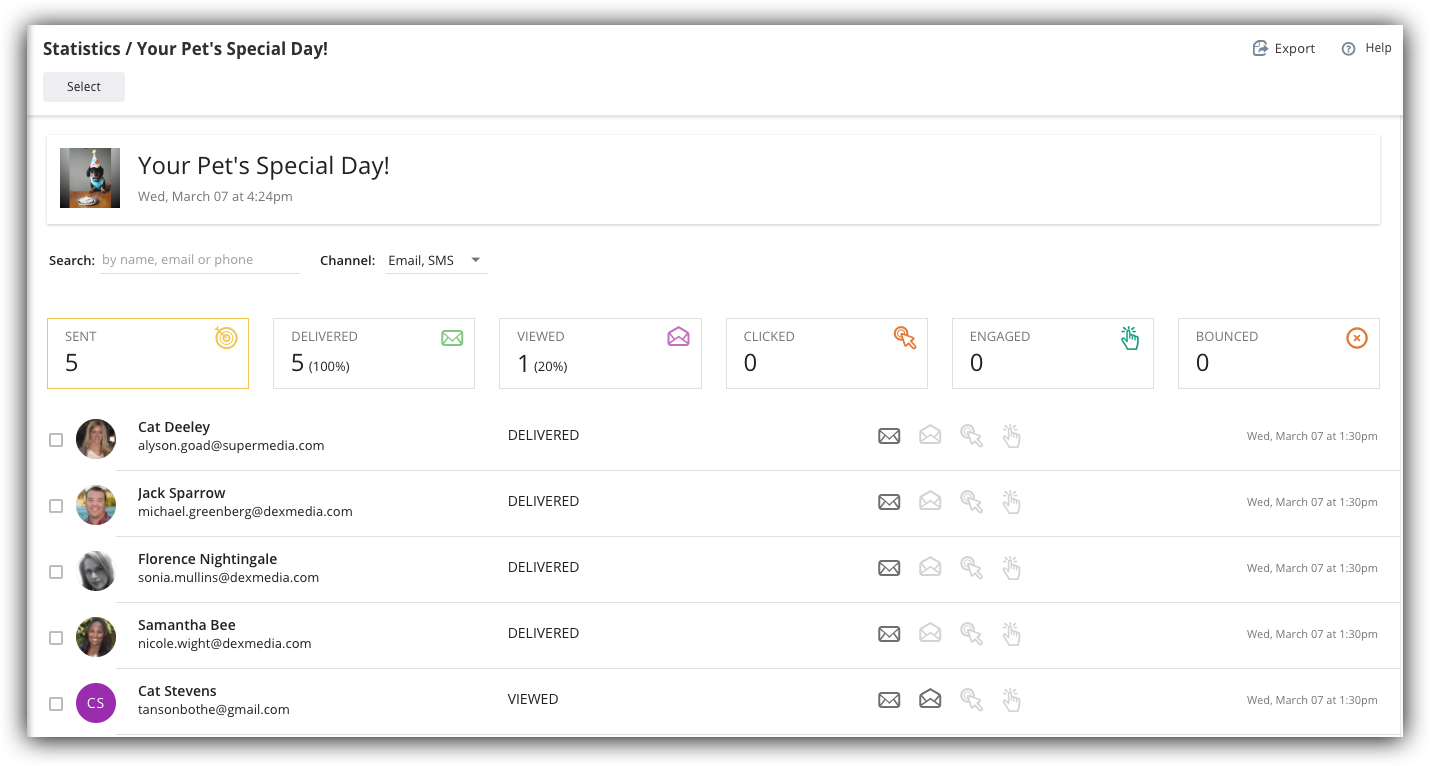Mark the Cat Stevens checkbox

[x=56, y=704]
